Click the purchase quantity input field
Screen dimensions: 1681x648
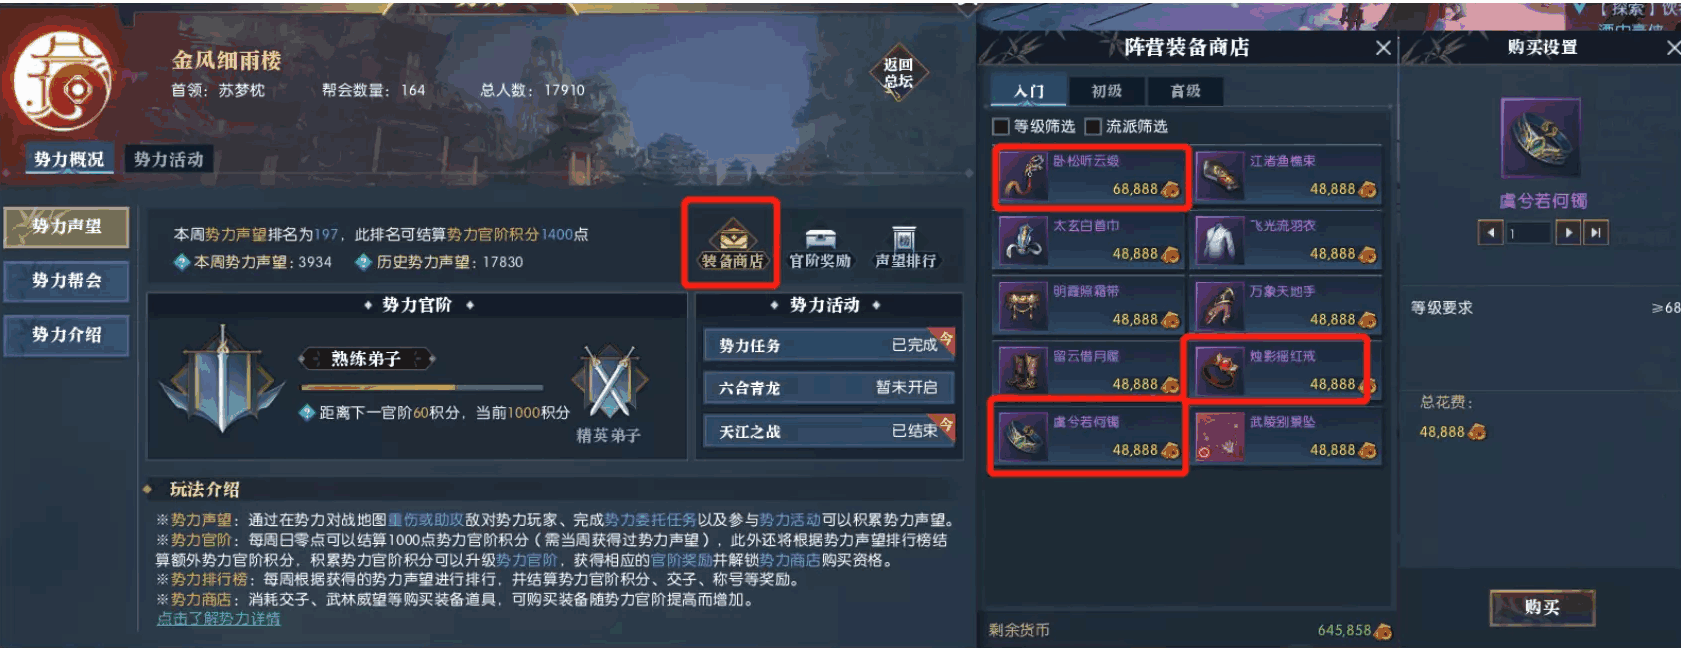(x=1529, y=233)
